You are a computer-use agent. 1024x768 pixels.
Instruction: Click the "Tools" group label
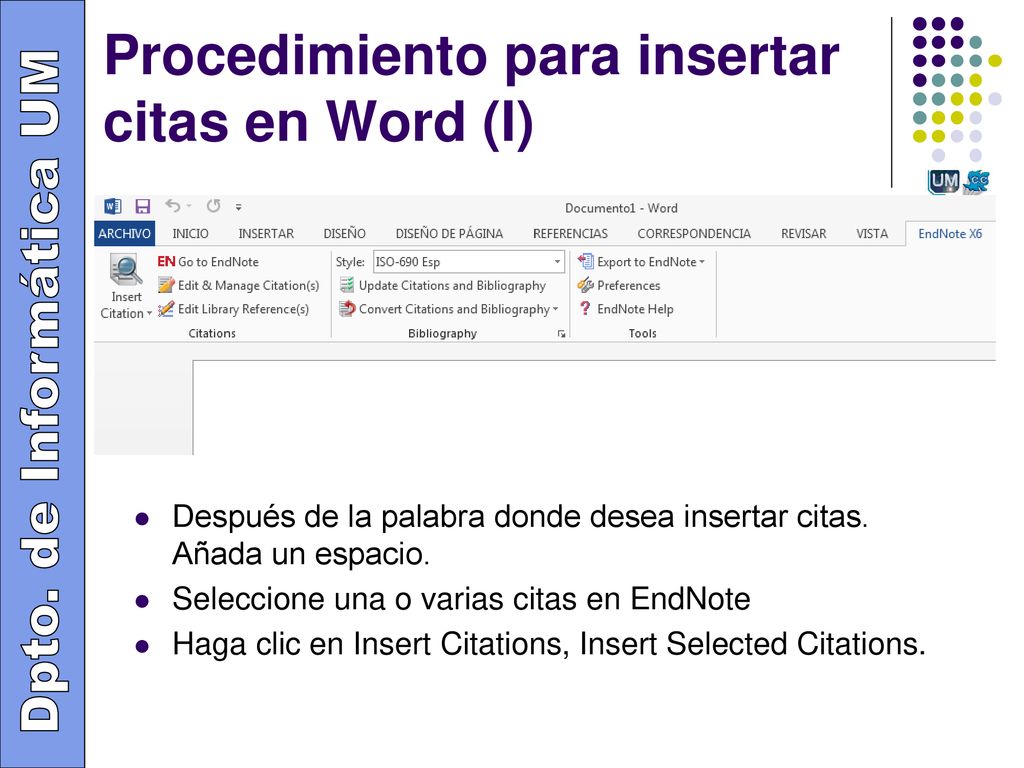coord(643,333)
